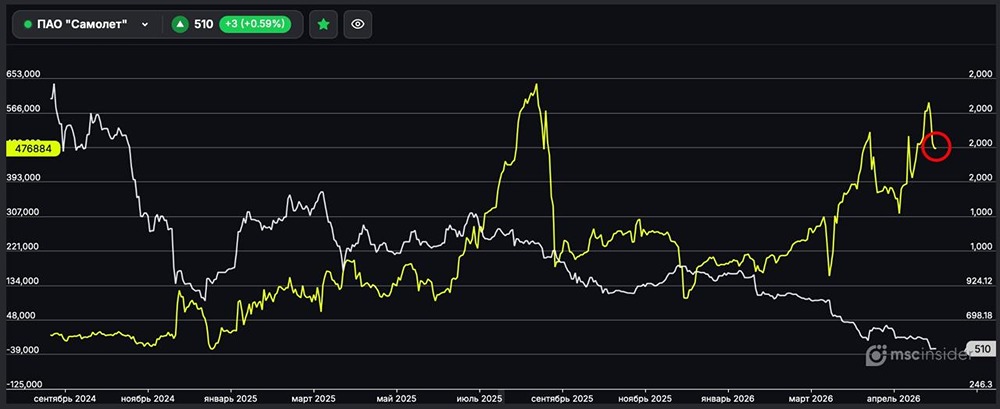Click the green up-arrow price indicator
Screen dimensions: 1000x409
(x=180, y=24)
